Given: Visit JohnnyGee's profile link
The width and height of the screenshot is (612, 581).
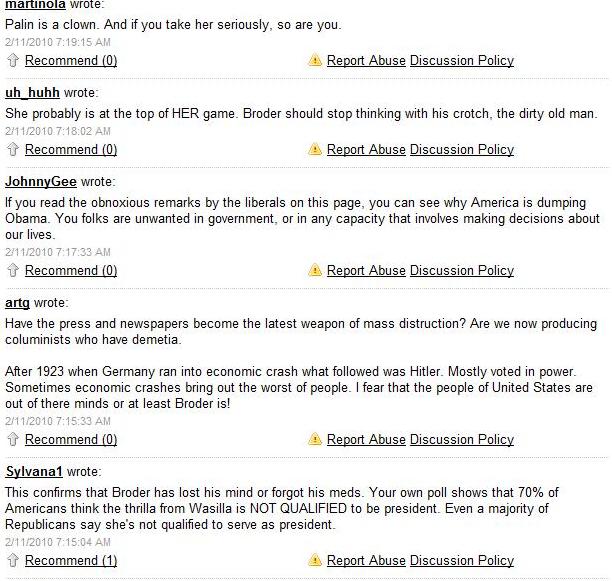Looking at the screenshot, I should [x=41, y=182].
